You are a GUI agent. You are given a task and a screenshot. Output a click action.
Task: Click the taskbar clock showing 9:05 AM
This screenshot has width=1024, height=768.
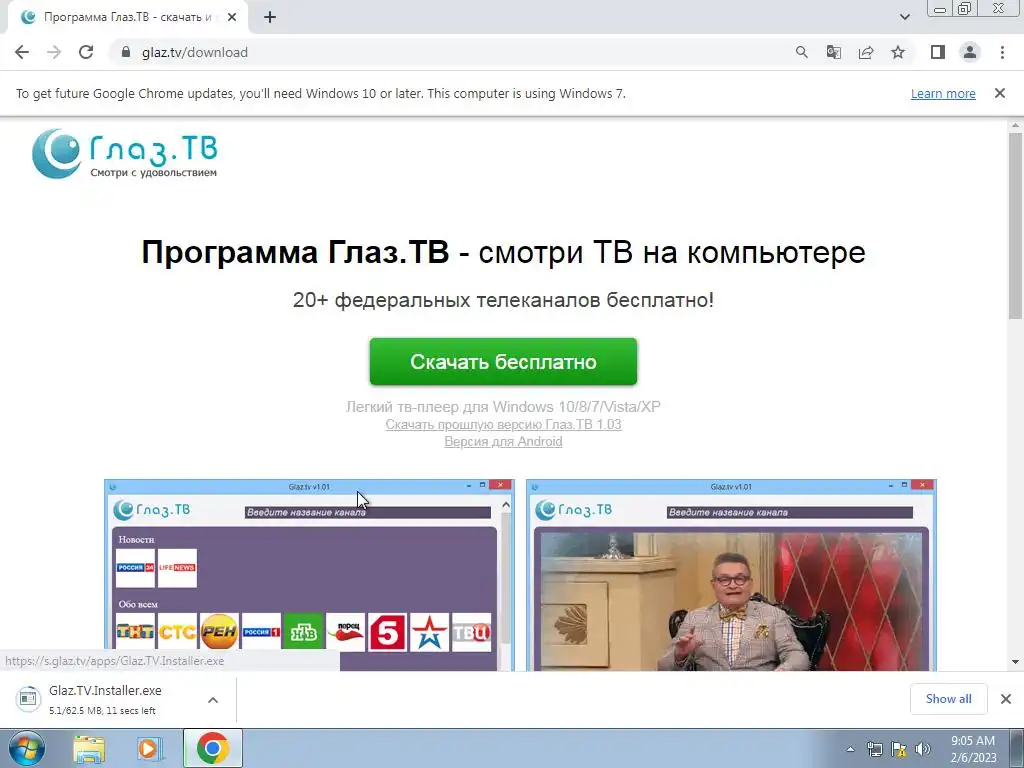point(973,749)
